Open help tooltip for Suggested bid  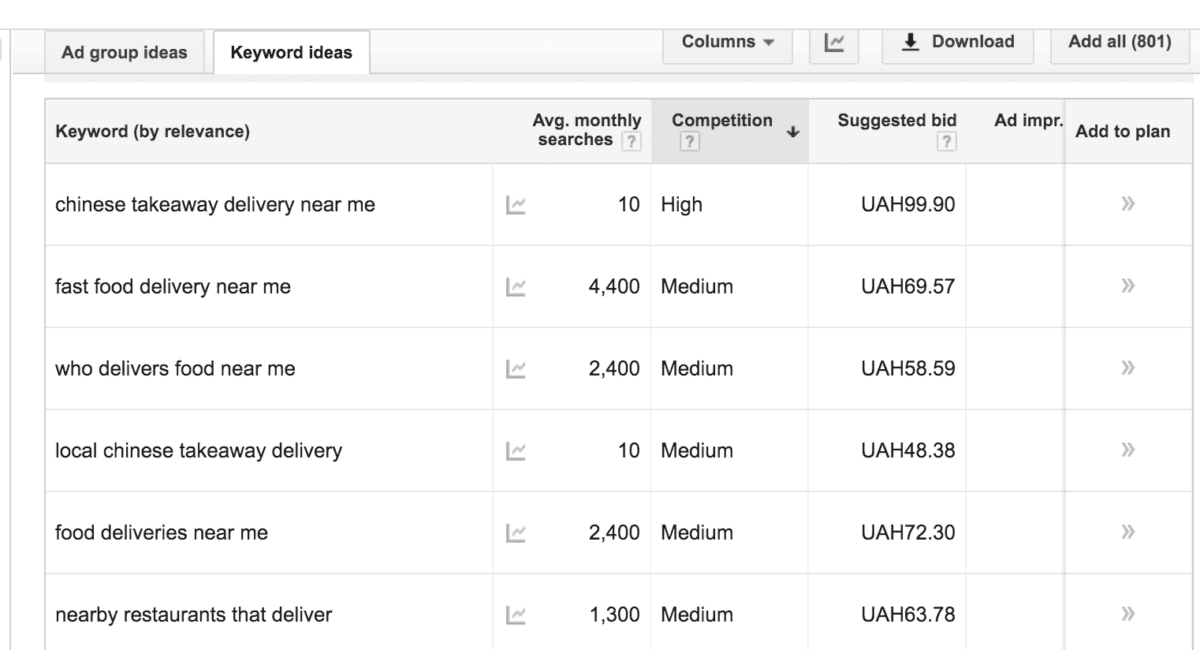click(945, 142)
